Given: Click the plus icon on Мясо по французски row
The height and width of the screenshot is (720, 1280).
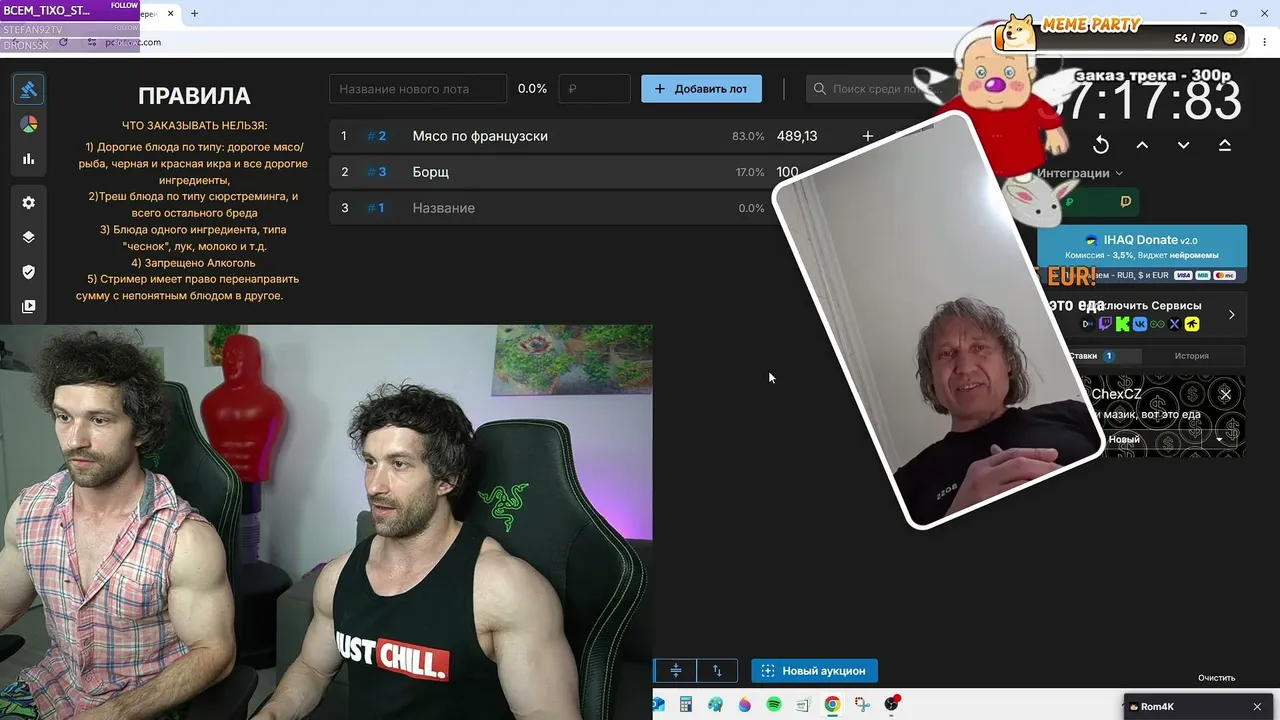Looking at the screenshot, I should (868, 136).
